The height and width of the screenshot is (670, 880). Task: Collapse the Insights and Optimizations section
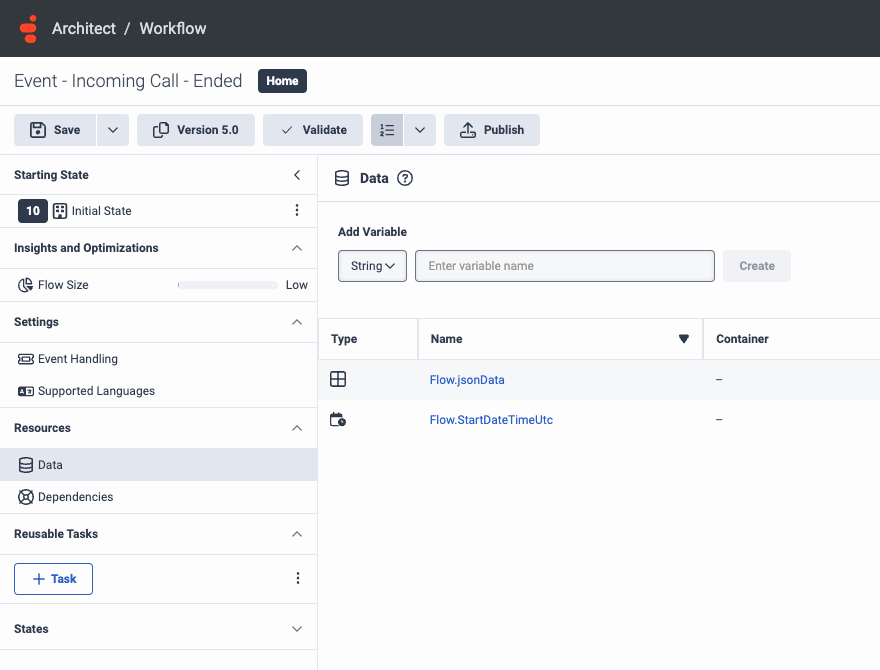(x=296, y=248)
